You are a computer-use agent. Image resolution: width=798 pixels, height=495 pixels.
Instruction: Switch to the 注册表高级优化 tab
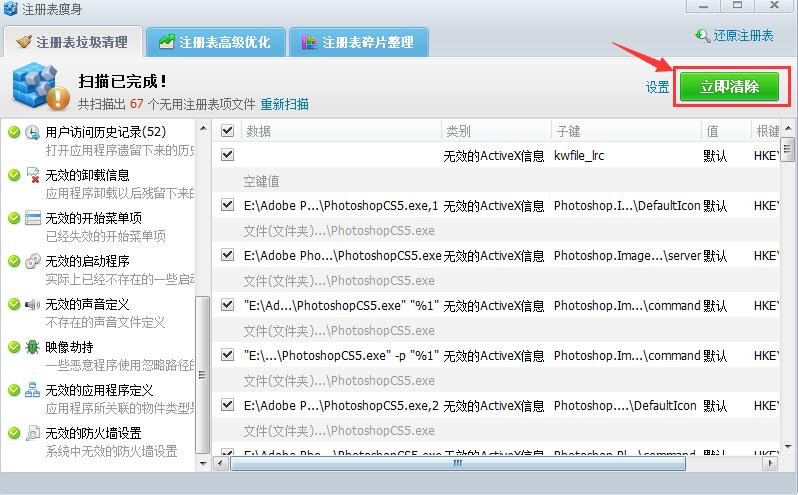click(215, 42)
